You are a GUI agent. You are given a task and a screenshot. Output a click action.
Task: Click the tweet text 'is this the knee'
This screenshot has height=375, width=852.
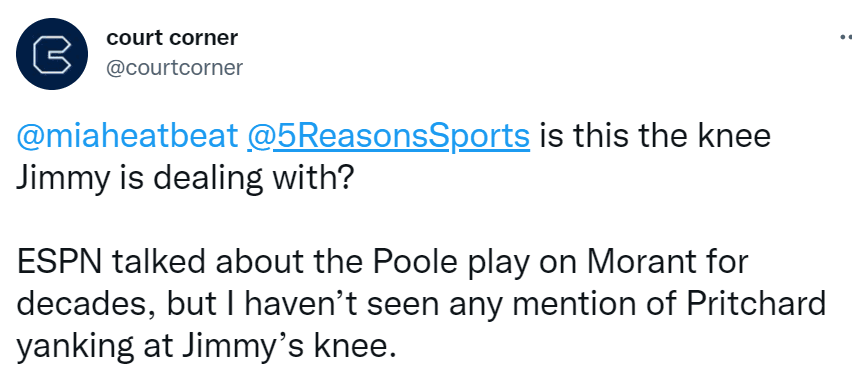[655, 136]
